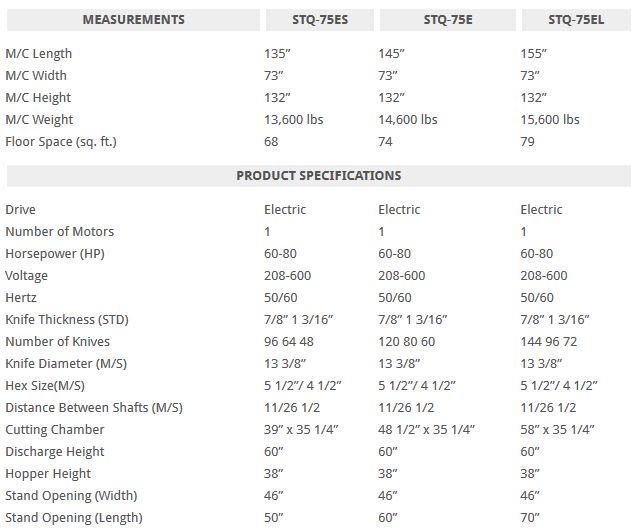Select the Number of Knives label
636x531 pixels.
[x=58, y=342]
